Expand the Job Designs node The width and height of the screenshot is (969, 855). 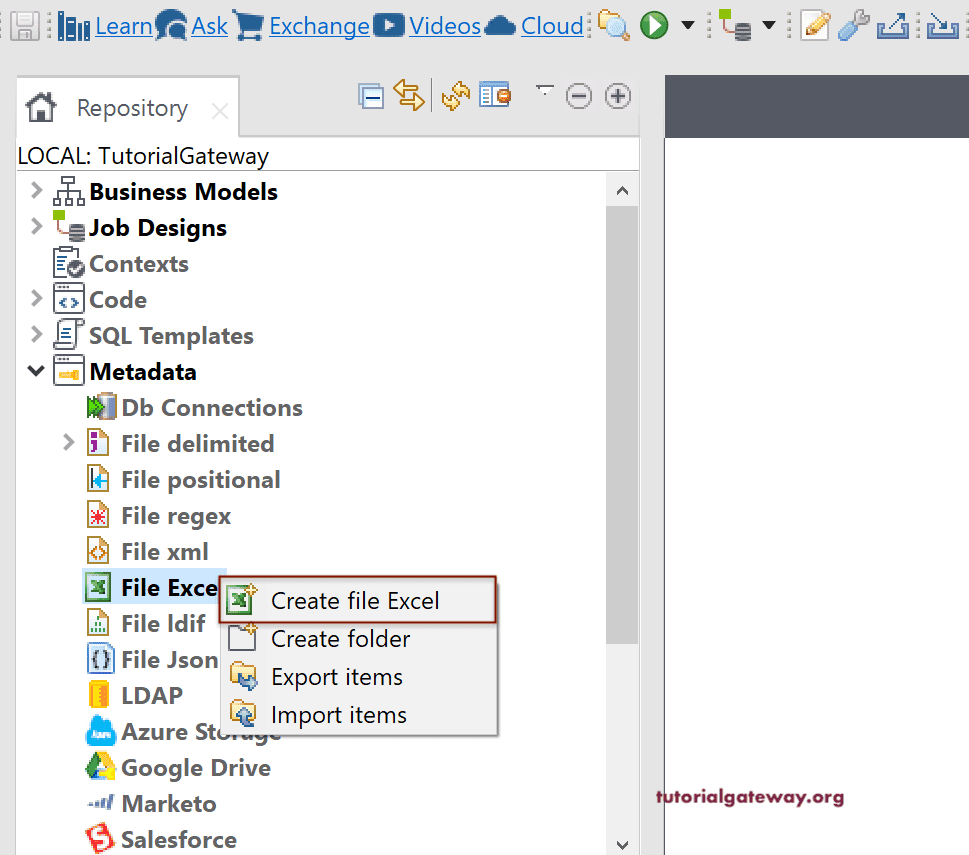36,227
